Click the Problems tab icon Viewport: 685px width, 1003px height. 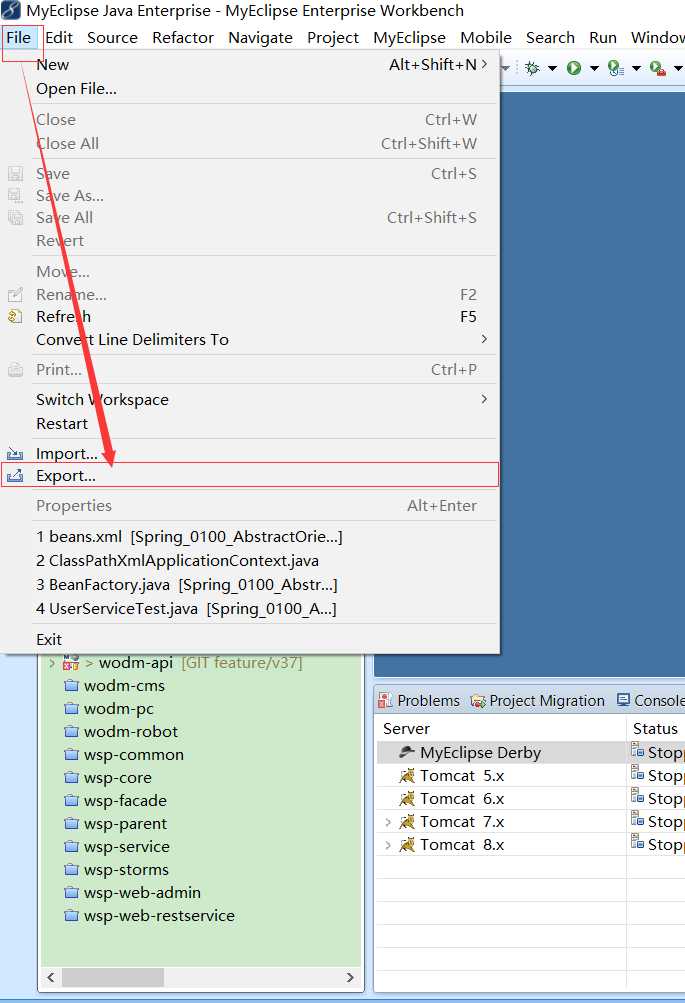point(385,700)
